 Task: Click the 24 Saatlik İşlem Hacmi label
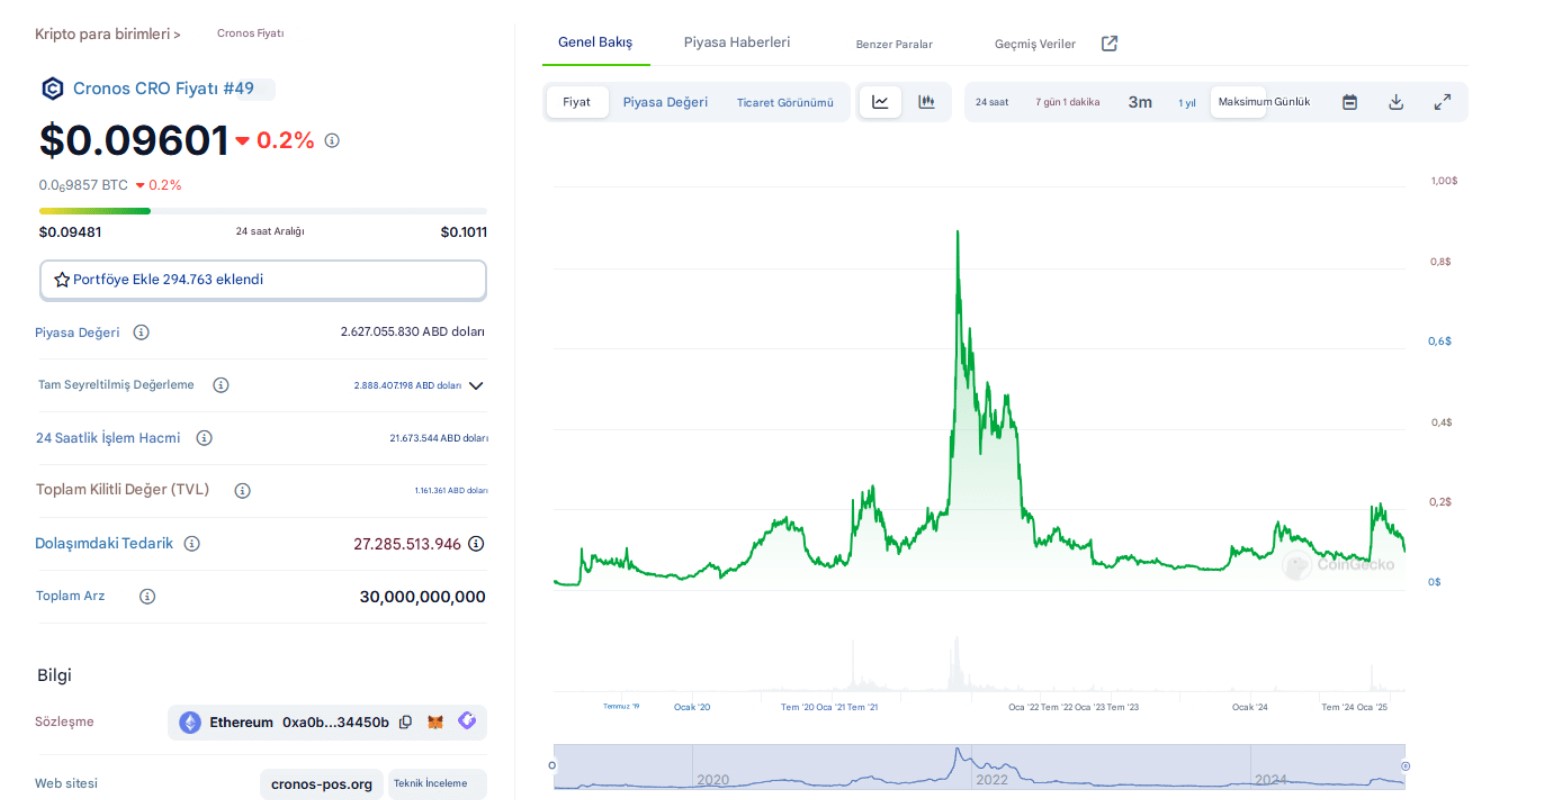(x=108, y=438)
